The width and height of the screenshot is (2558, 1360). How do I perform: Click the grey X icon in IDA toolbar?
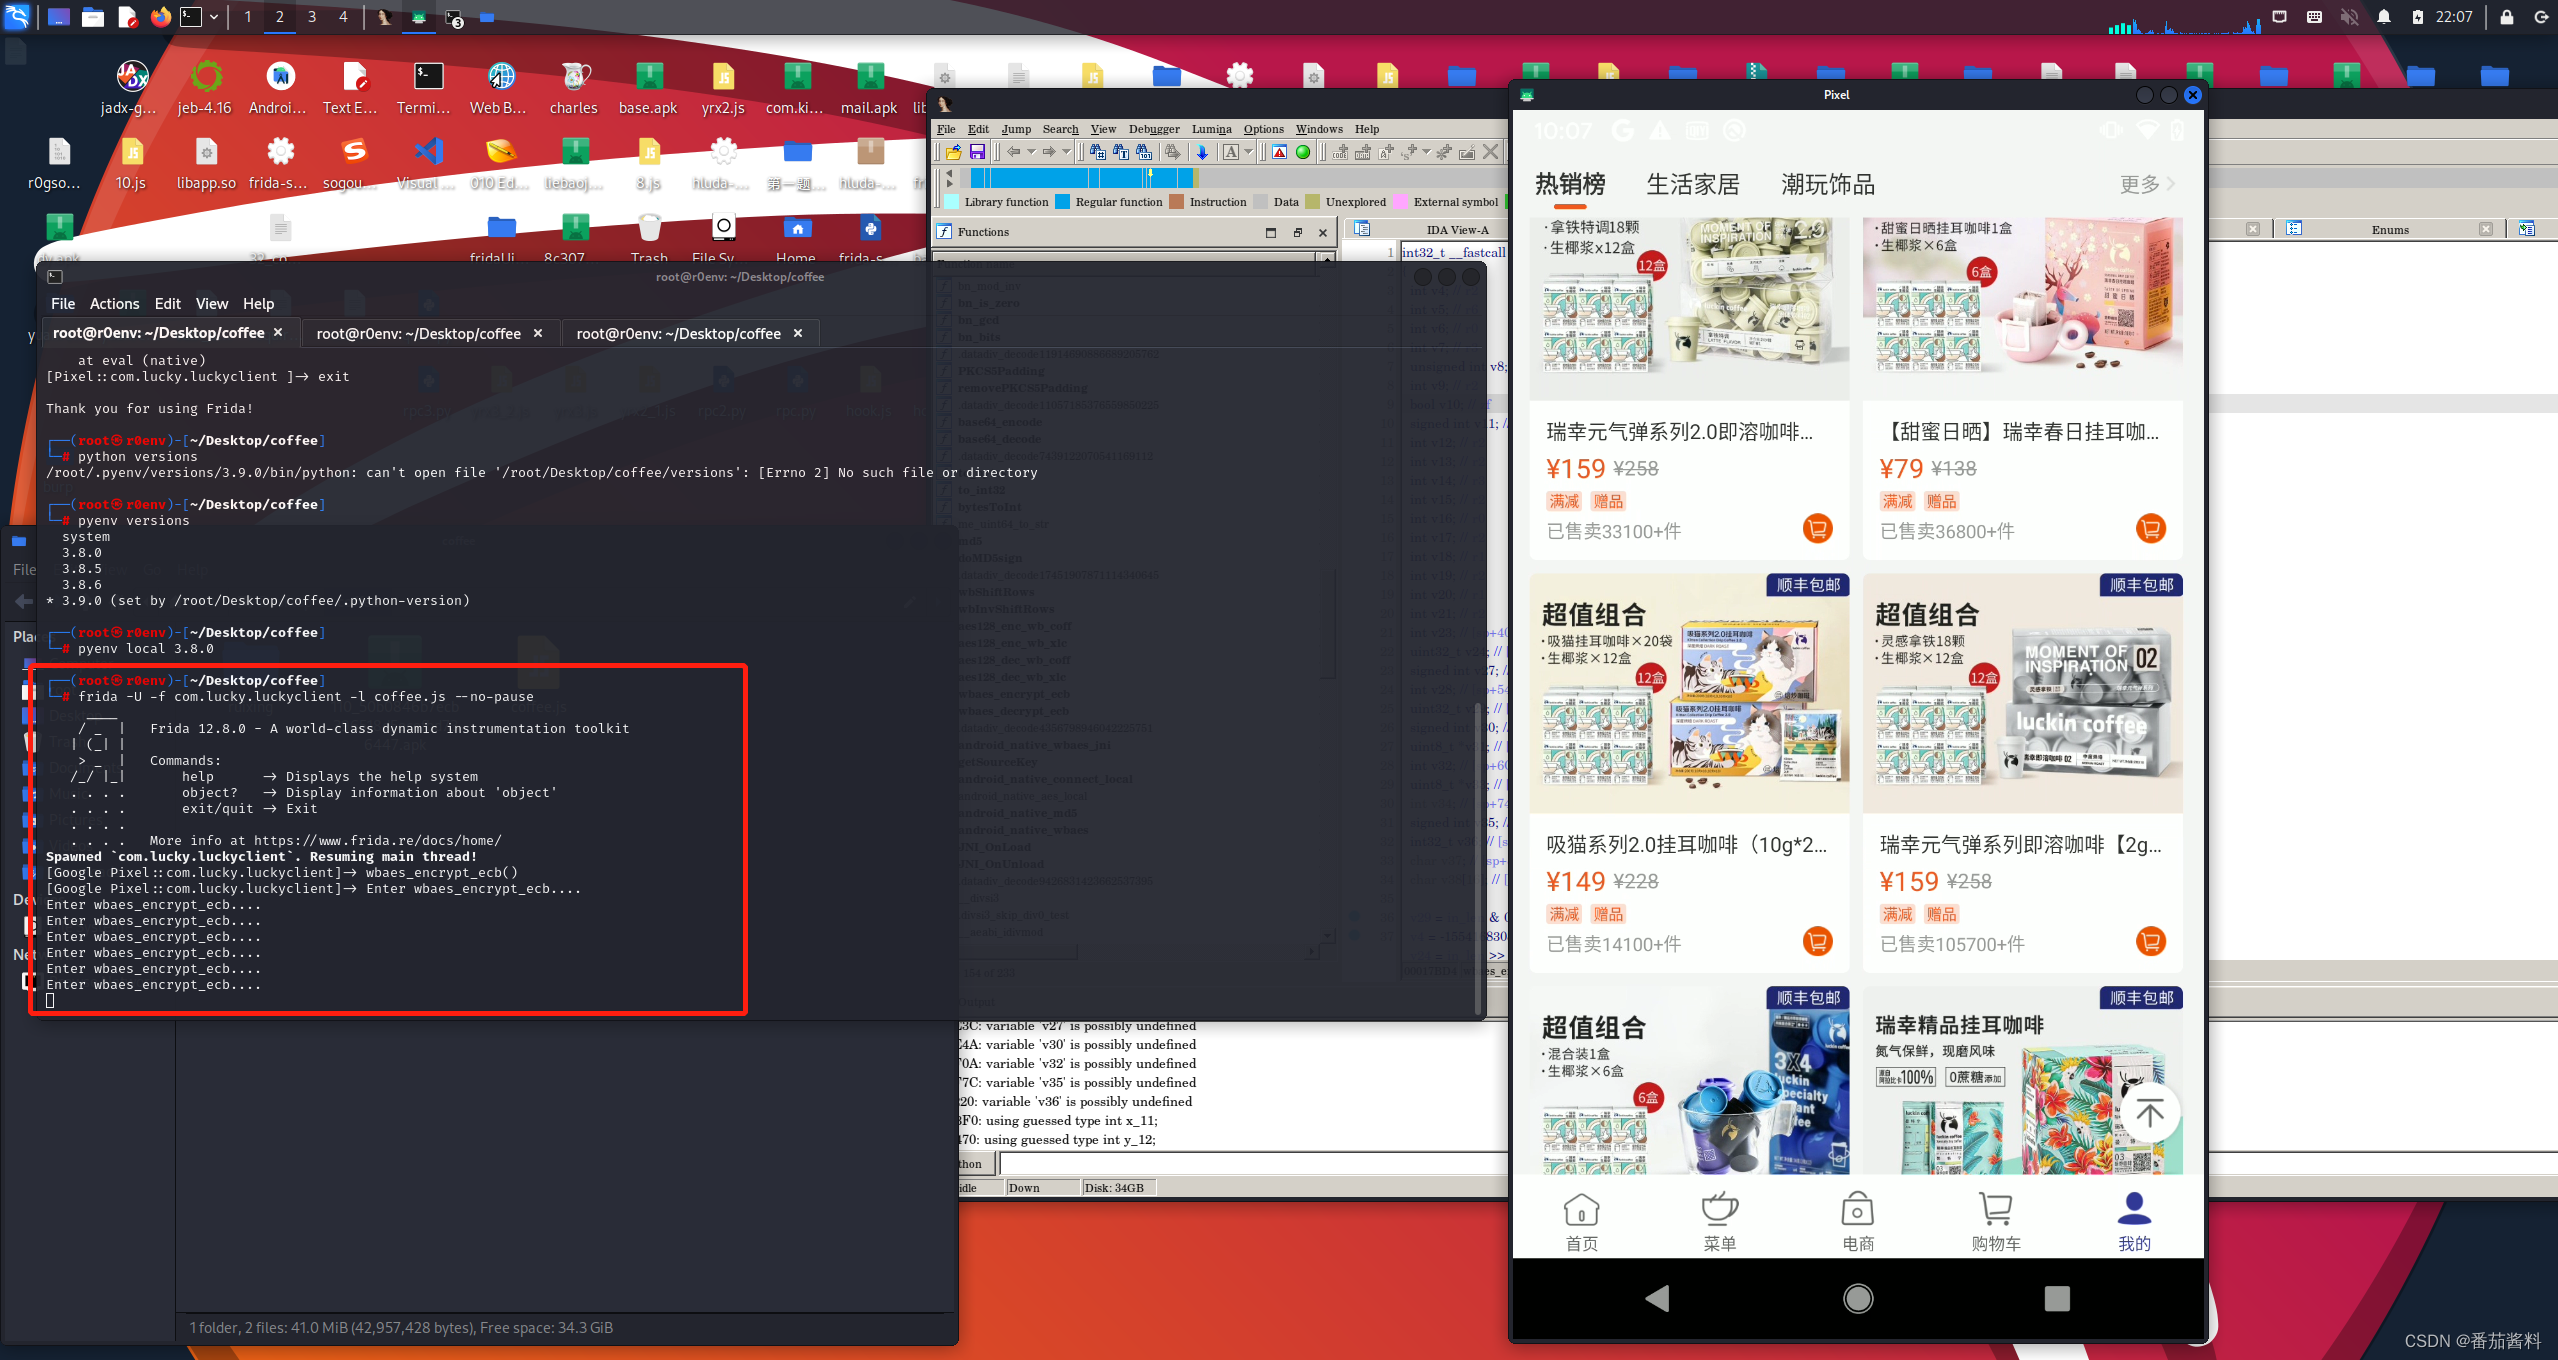[x=1490, y=152]
